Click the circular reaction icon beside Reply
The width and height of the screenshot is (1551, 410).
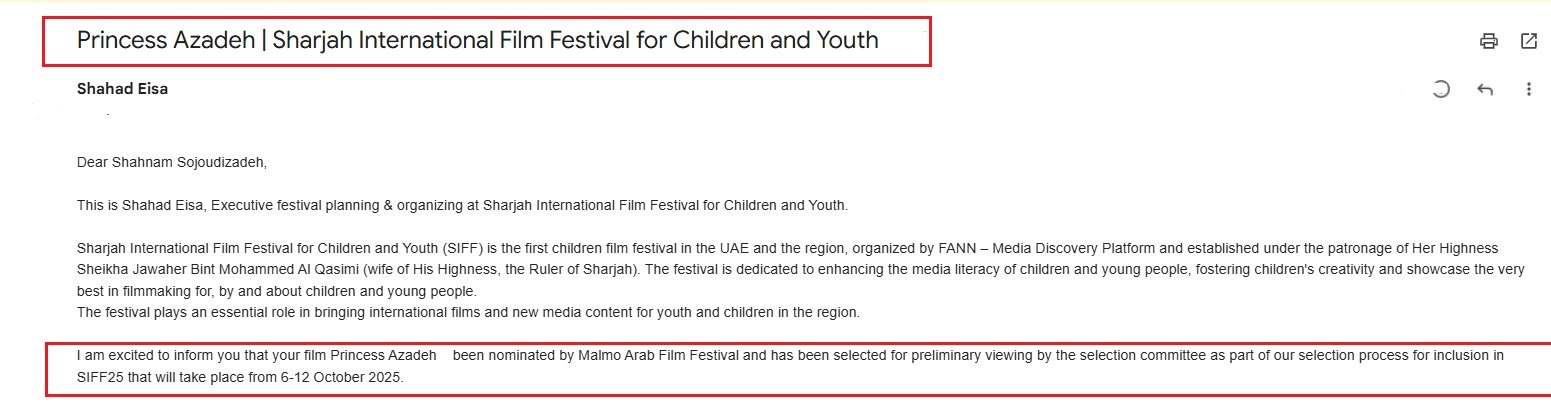tap(1440, 89)
